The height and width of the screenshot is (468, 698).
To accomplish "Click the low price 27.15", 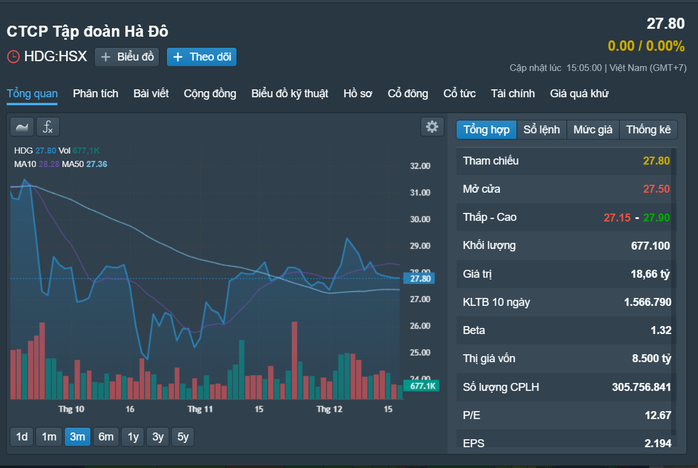I will click(x=617, y=218).
